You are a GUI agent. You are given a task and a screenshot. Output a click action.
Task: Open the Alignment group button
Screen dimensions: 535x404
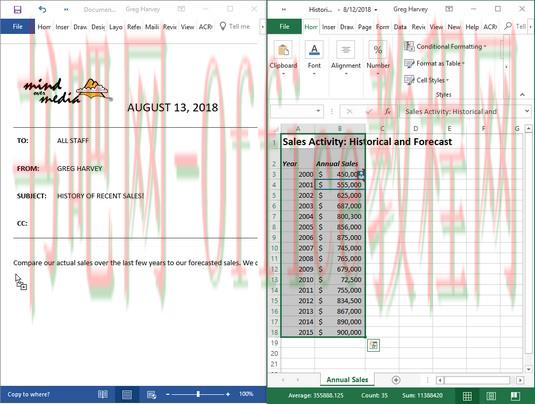[x=346, y=57]
